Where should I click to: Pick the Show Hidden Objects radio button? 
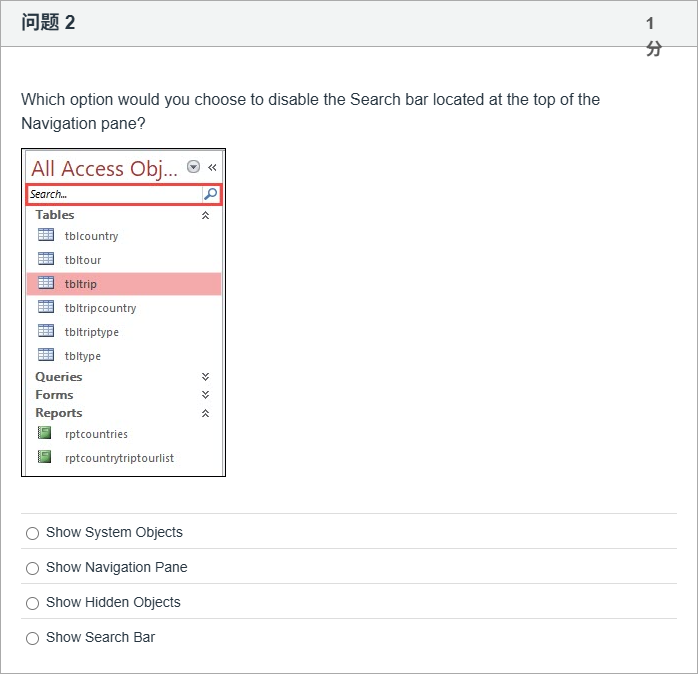click(x=33, y=603)
